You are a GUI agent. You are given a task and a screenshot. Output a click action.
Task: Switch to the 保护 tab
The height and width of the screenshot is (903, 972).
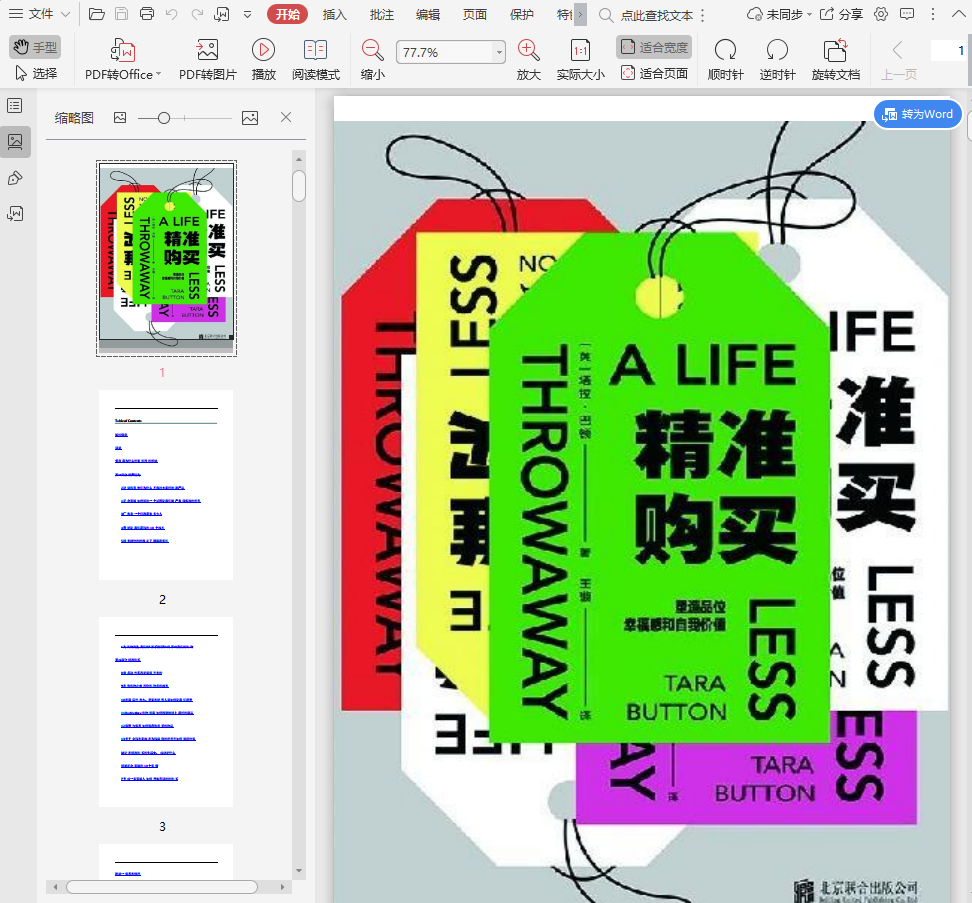[x=521, y=14]
